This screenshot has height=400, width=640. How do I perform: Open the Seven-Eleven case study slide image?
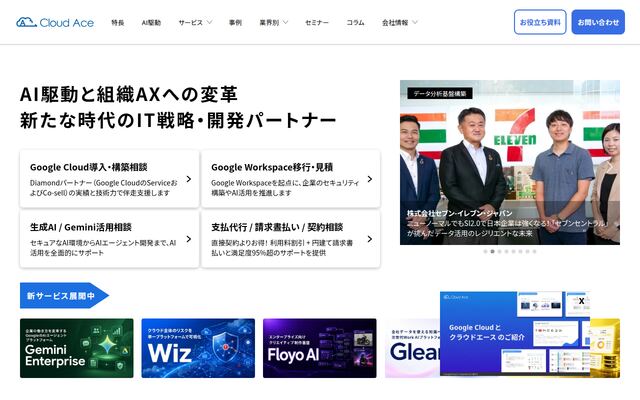pyautogui.click(x=510, y=162)
